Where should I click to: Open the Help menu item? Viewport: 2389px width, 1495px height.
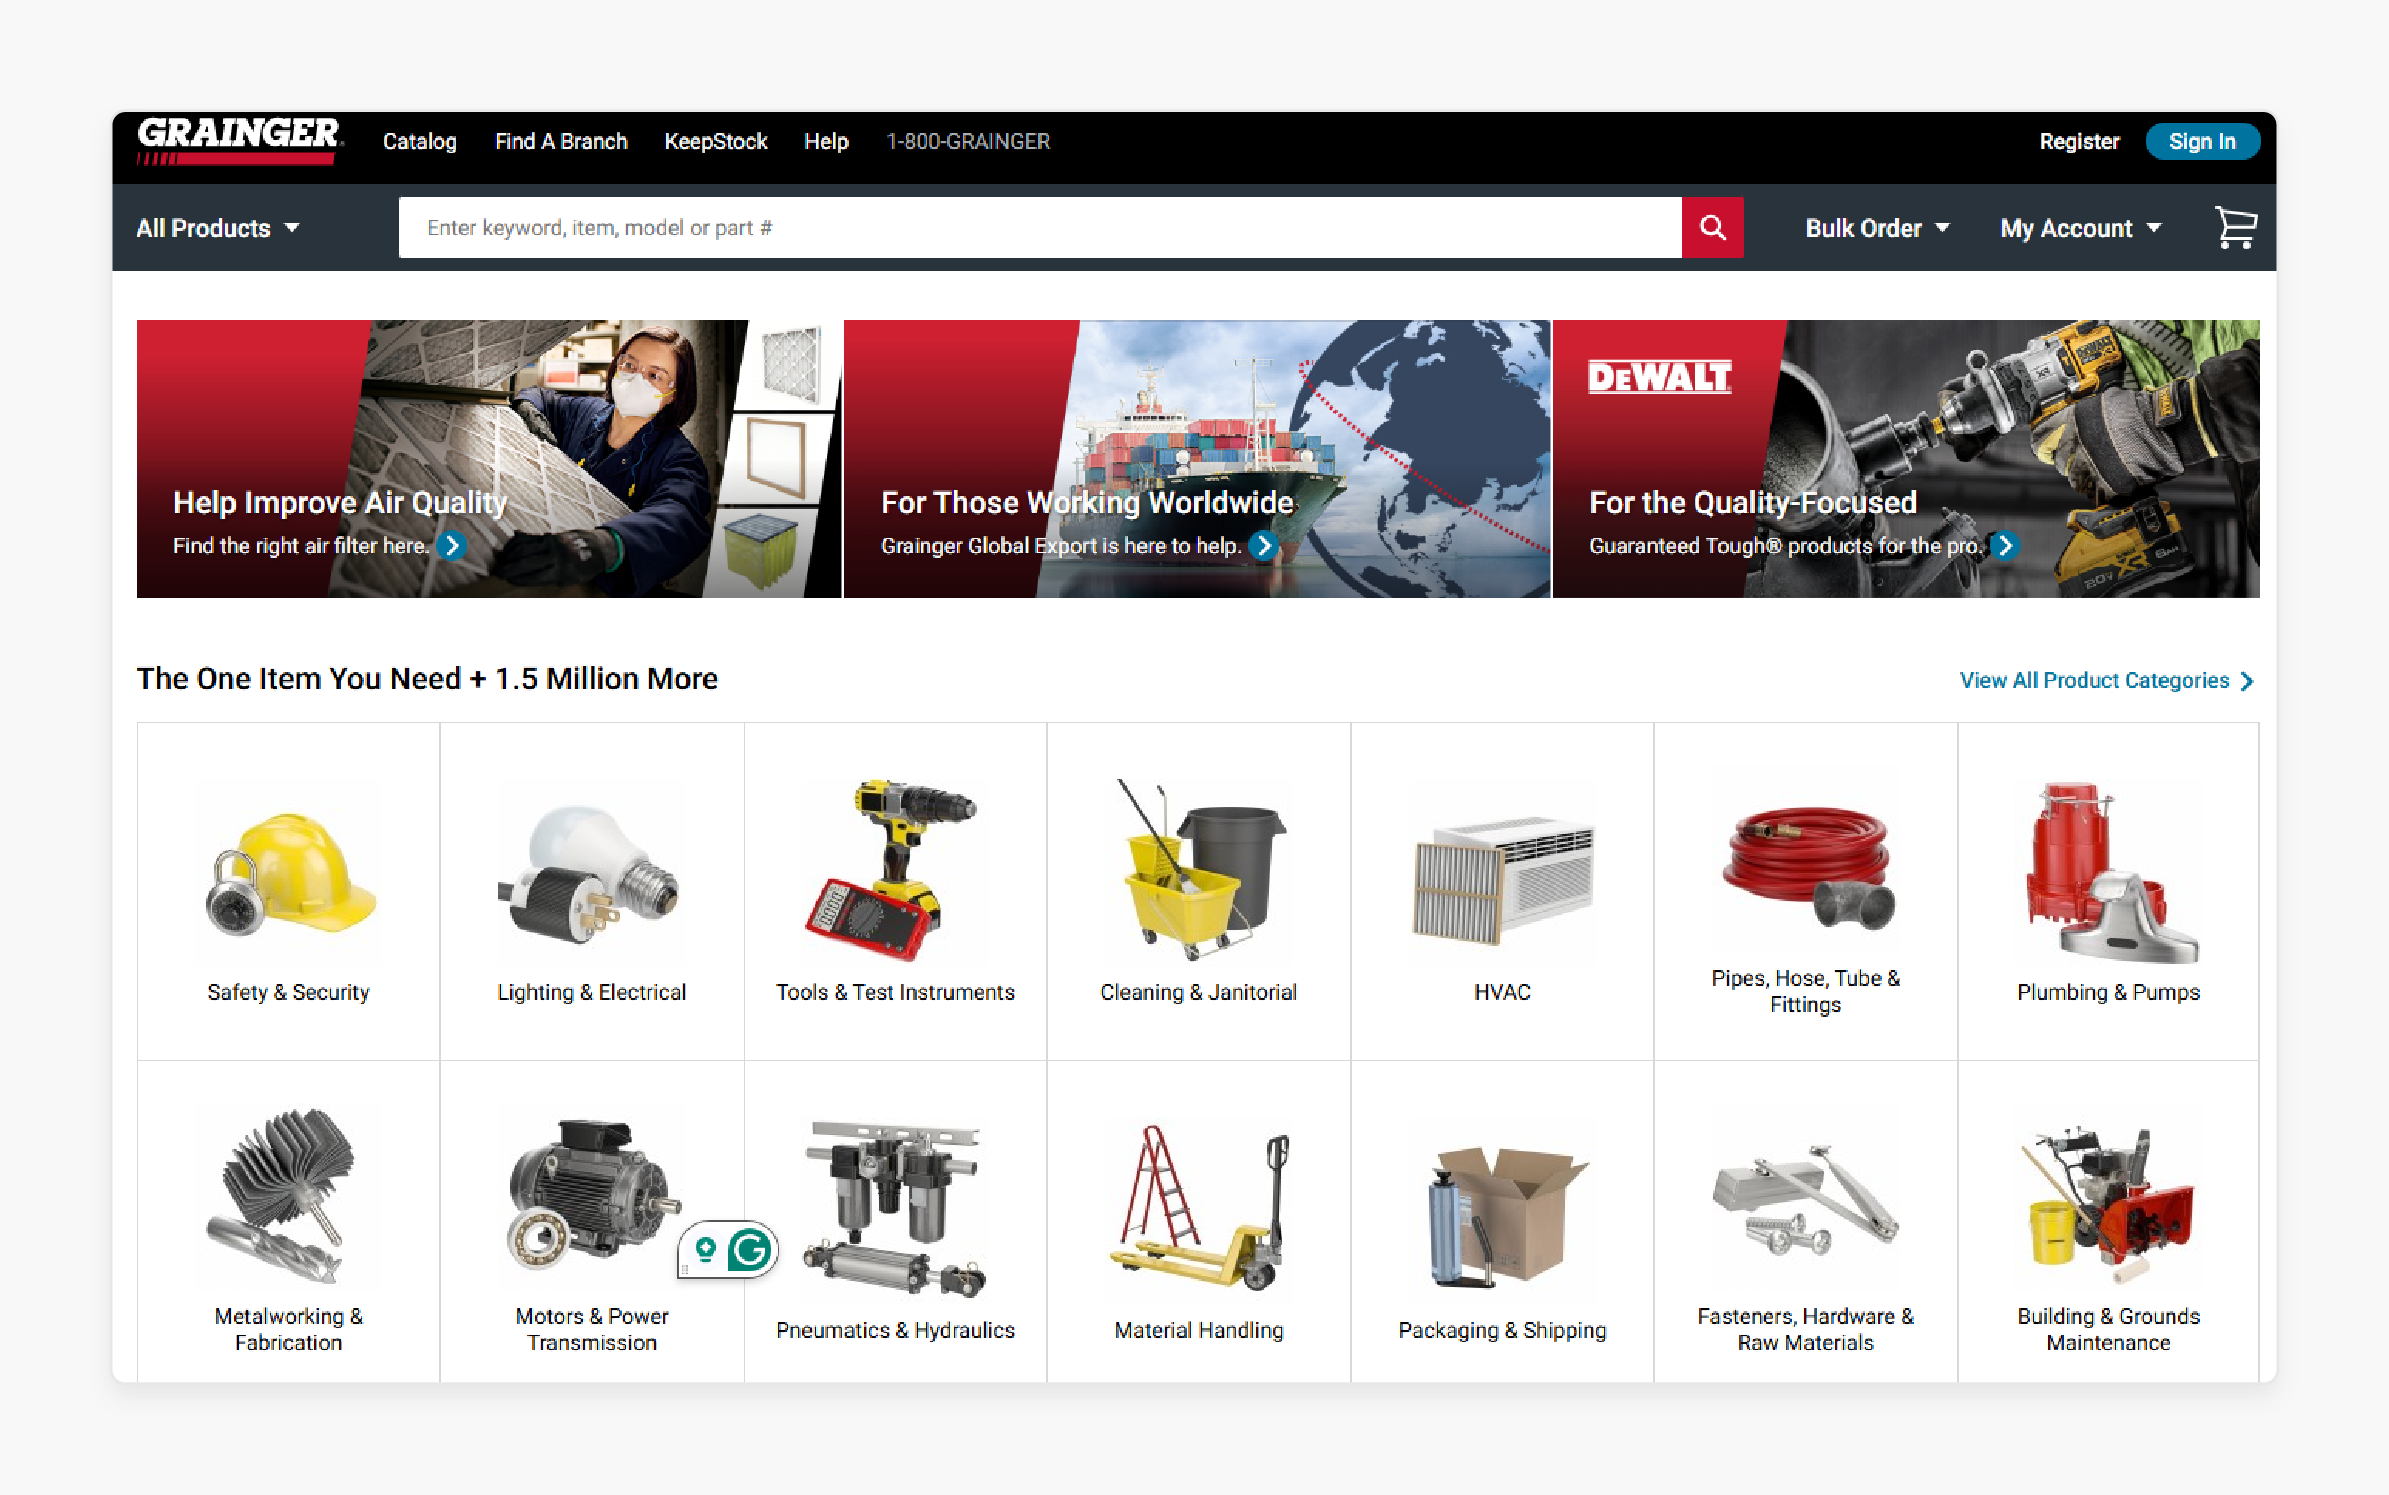pos(826,141)
